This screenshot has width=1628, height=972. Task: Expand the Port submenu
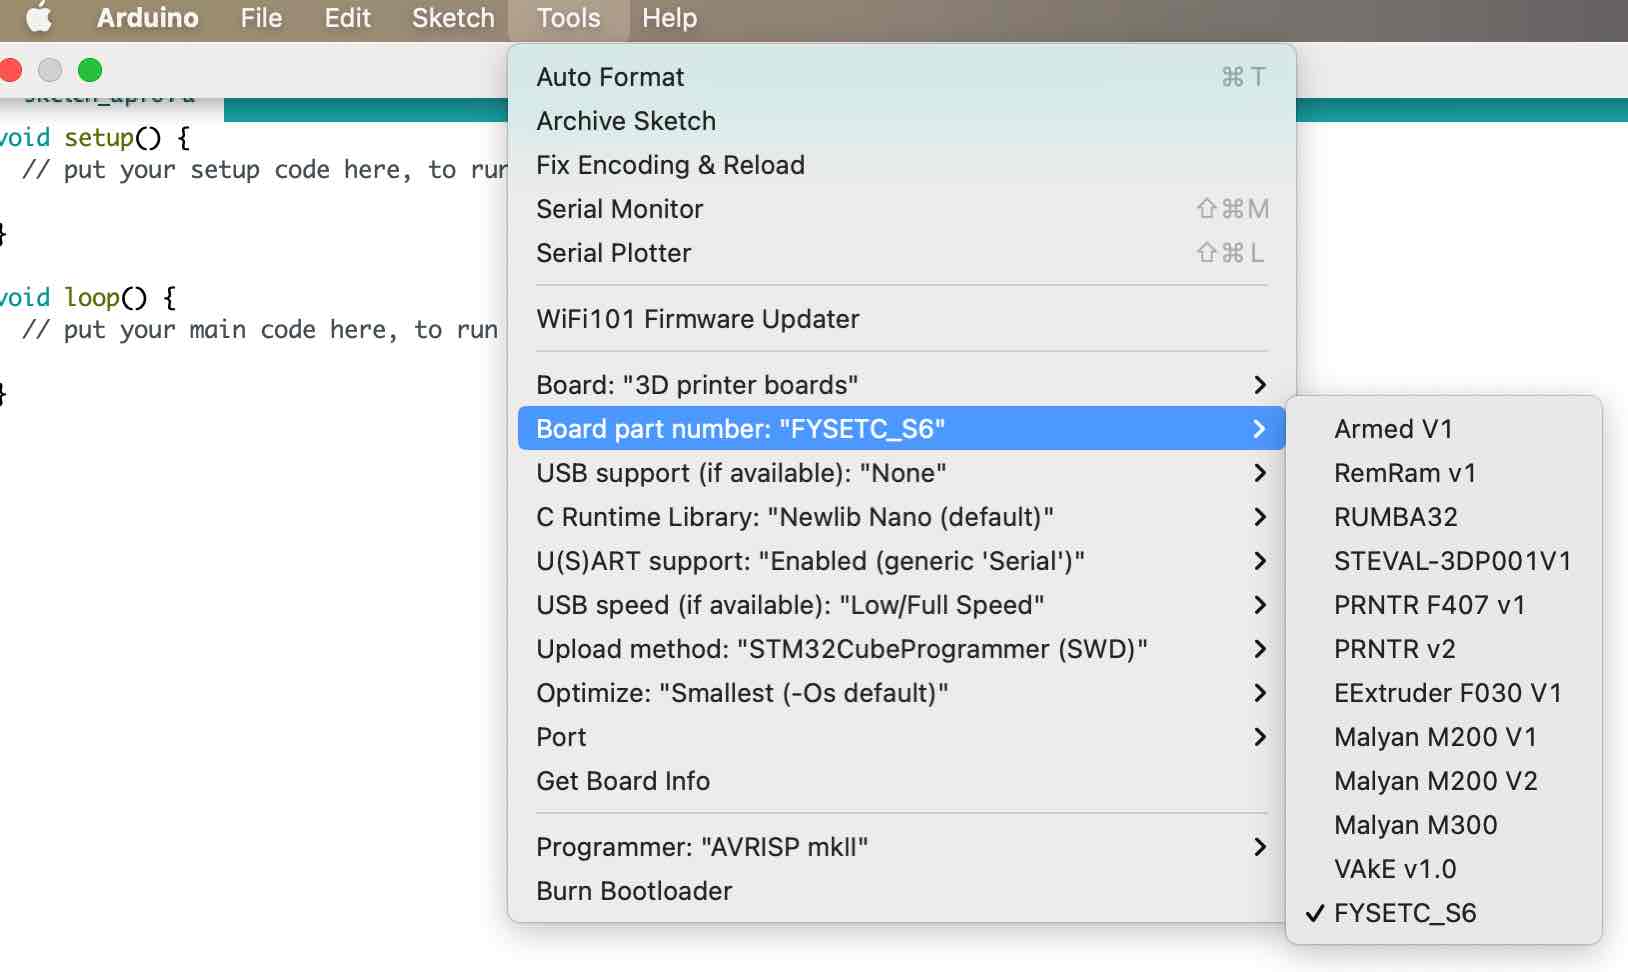[902, 737]
